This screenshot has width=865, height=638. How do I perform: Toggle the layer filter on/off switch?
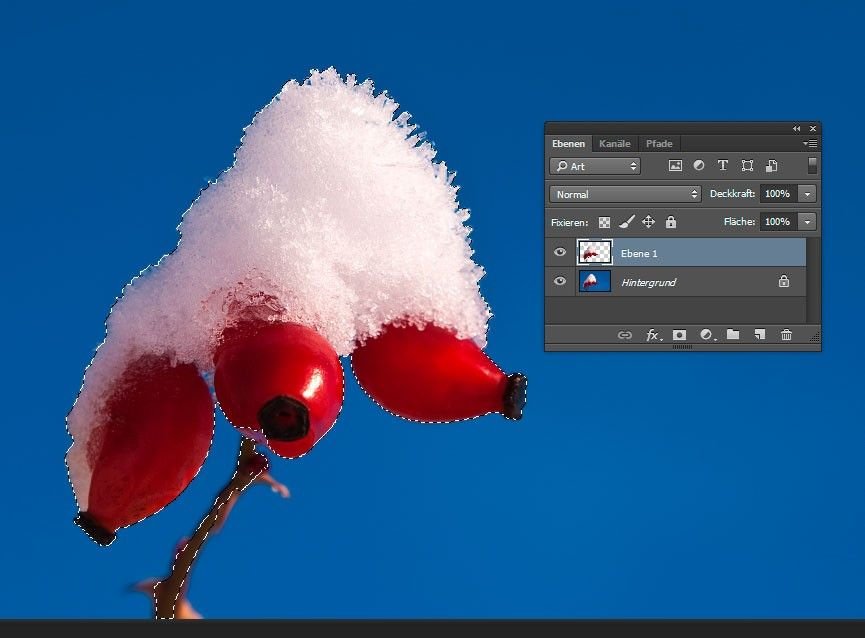(812, 165)
